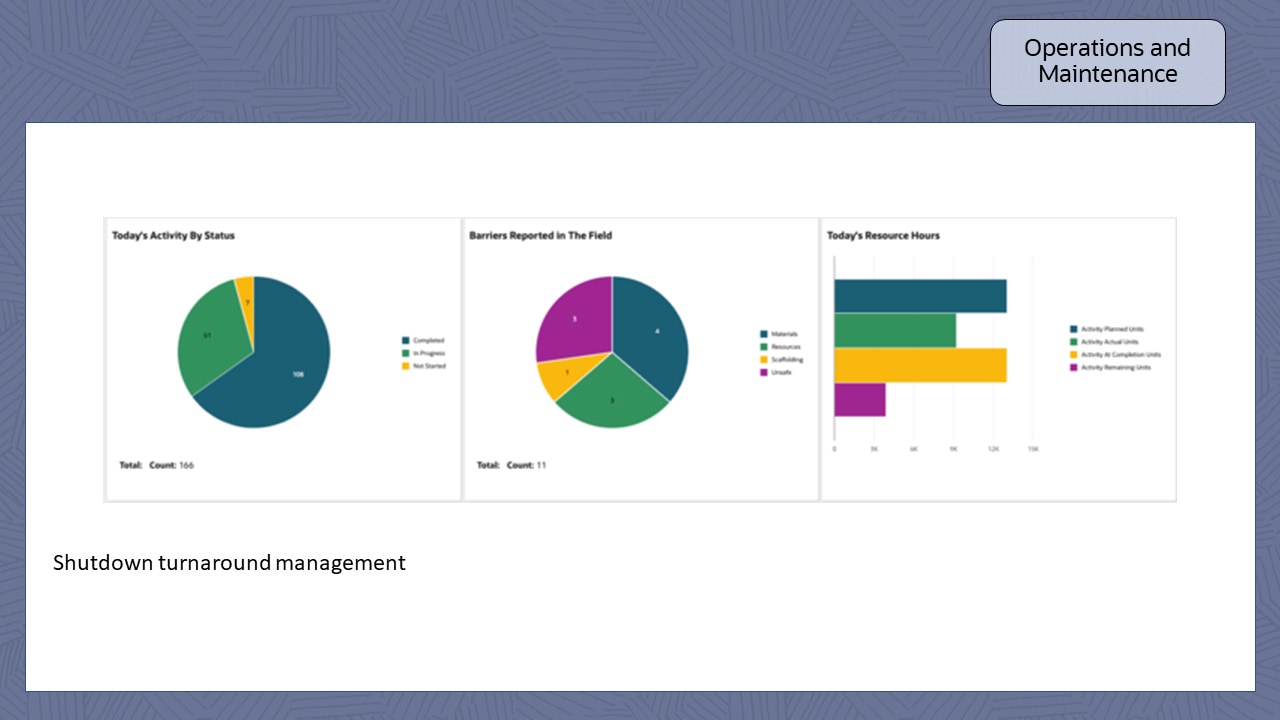The width and height of the screenshot is (1280, 720).
Task: Select the Shutdown turnaround management label
Action: click(229, 563)
